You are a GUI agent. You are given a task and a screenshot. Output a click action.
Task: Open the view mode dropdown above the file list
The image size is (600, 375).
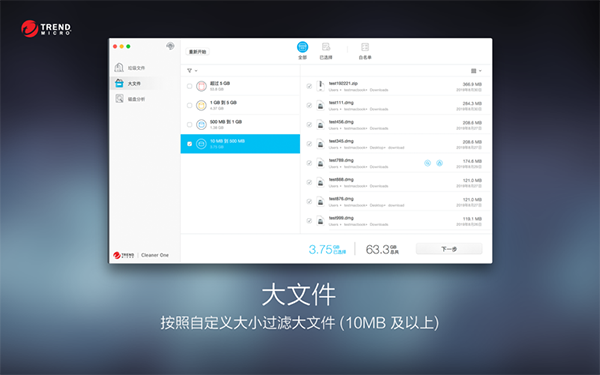476,71
